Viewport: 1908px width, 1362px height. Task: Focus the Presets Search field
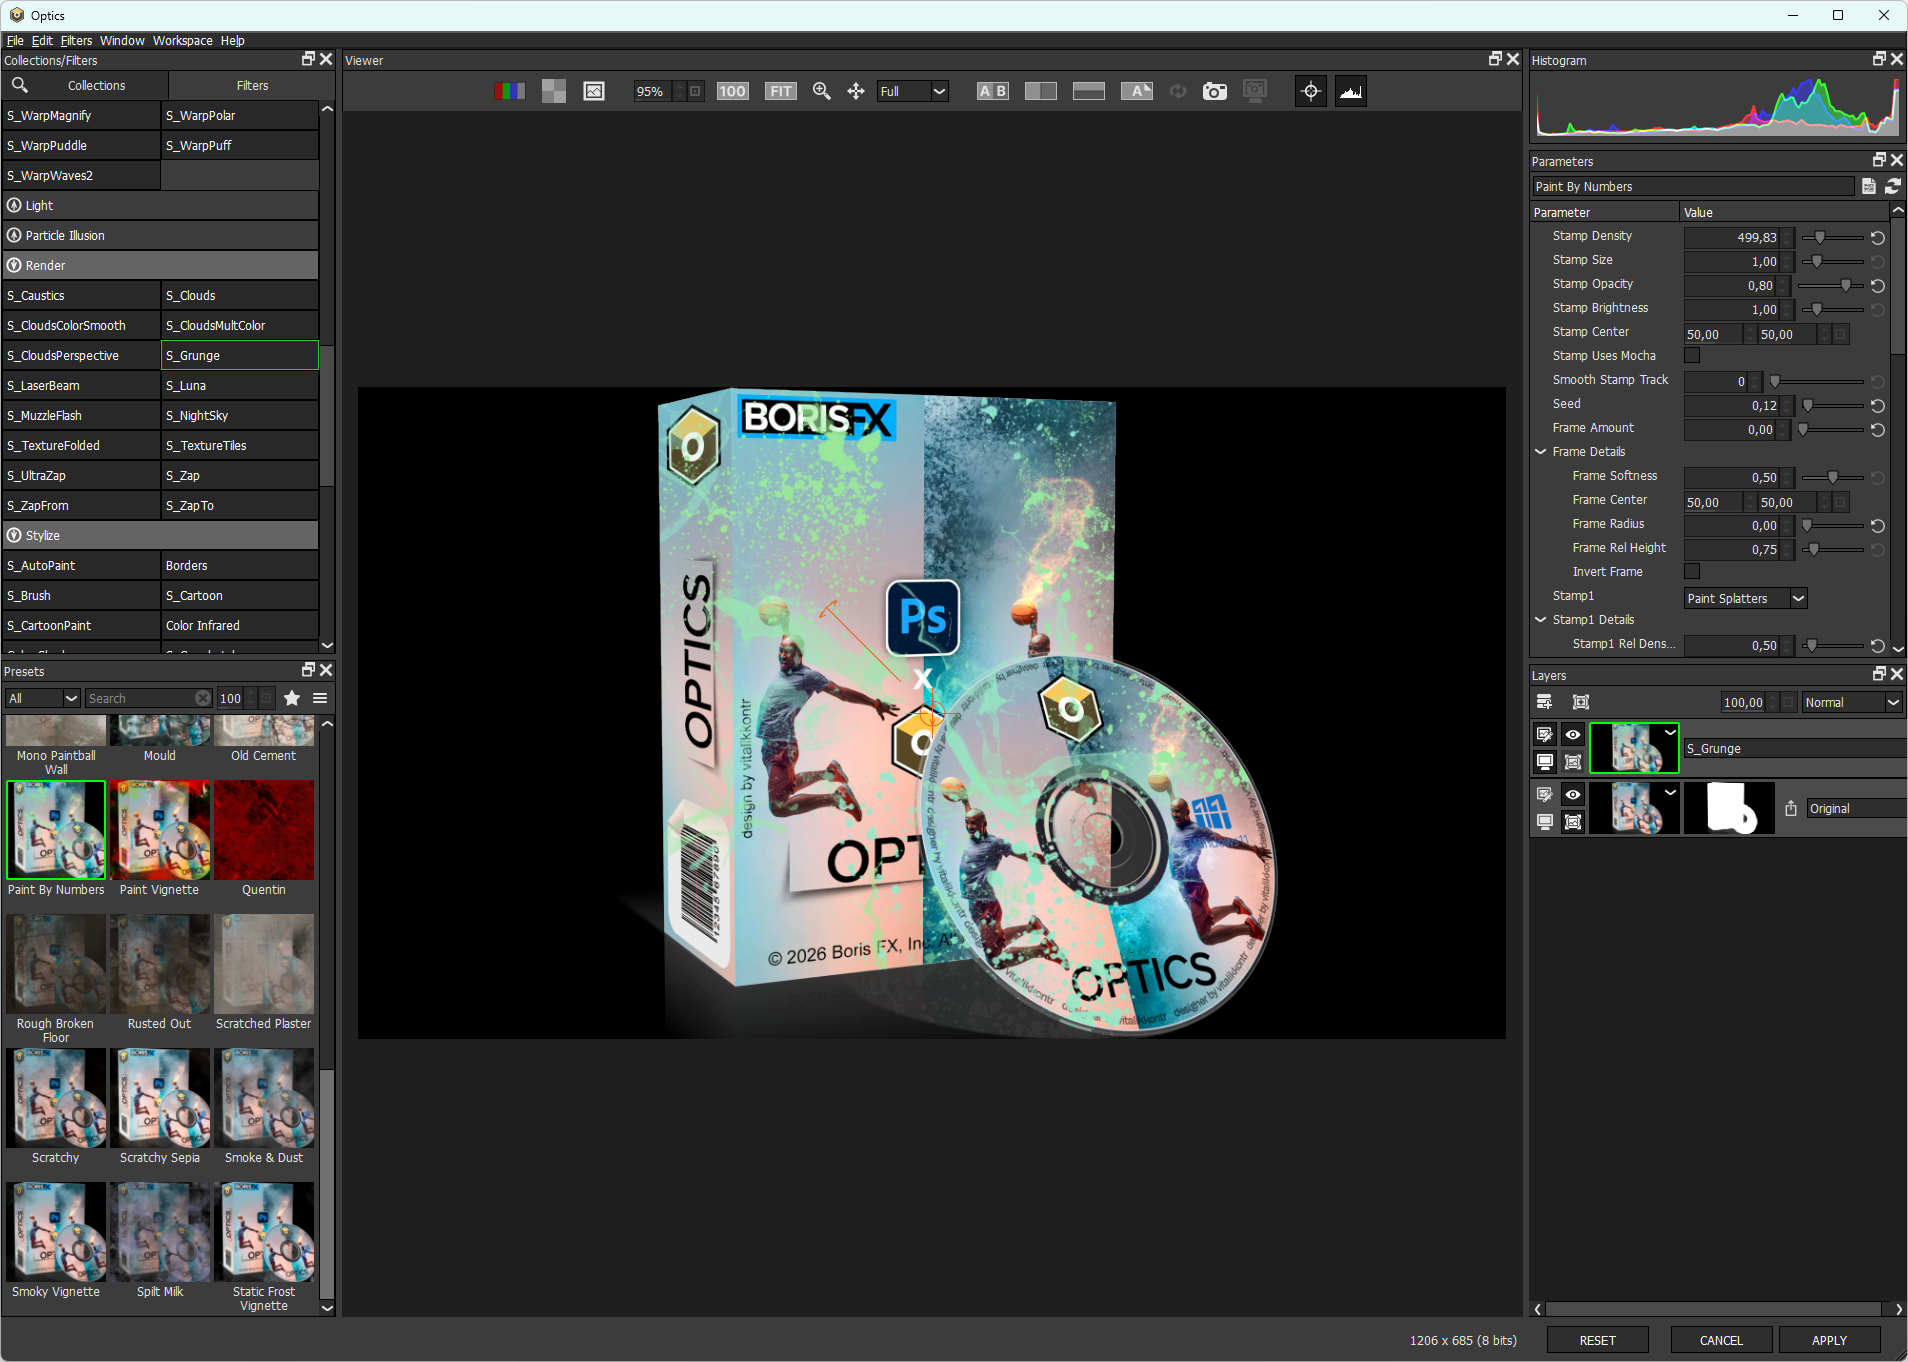[x=149, y=698]
